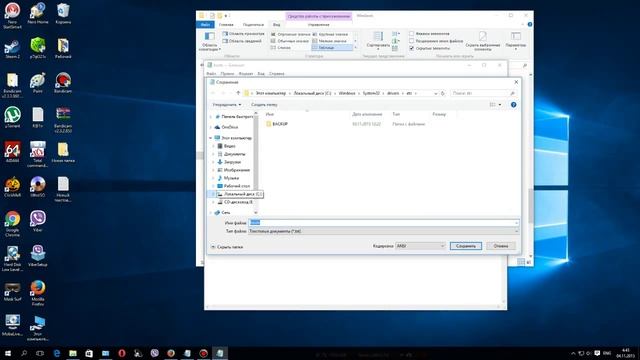Image resolution: width=640 pixels, height=360 pixels.
Task: Open the Nero StartSmart desktop shortcut
Action: pos(12,16)
